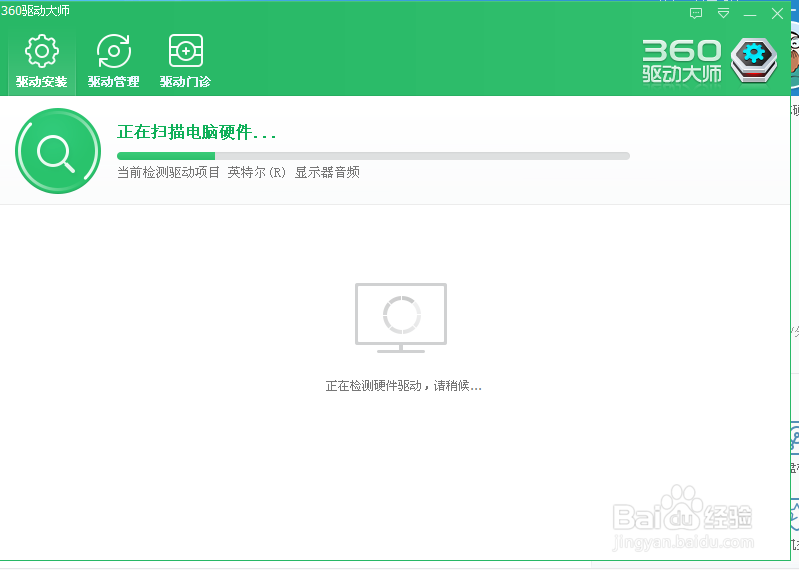Minimize the 360驱动大师 window
This screenshot has width=799, height=570.
750,15
